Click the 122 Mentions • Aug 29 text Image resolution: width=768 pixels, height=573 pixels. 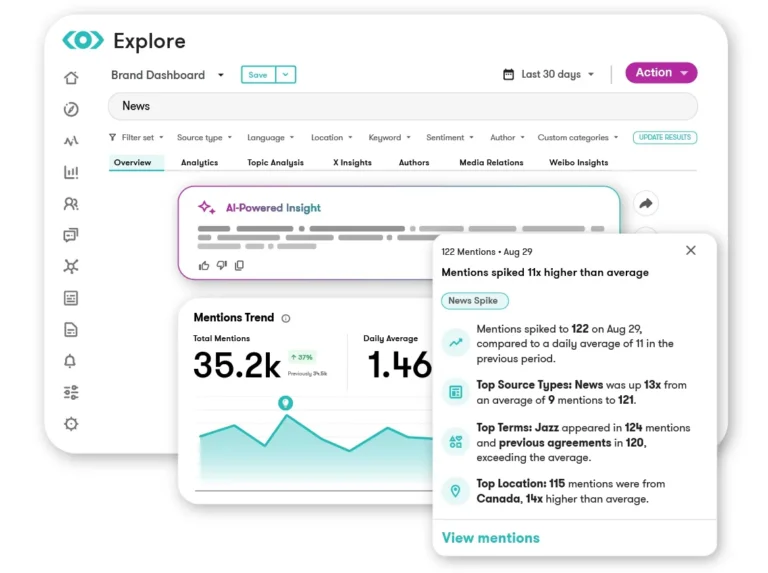[x=486, y=252]
